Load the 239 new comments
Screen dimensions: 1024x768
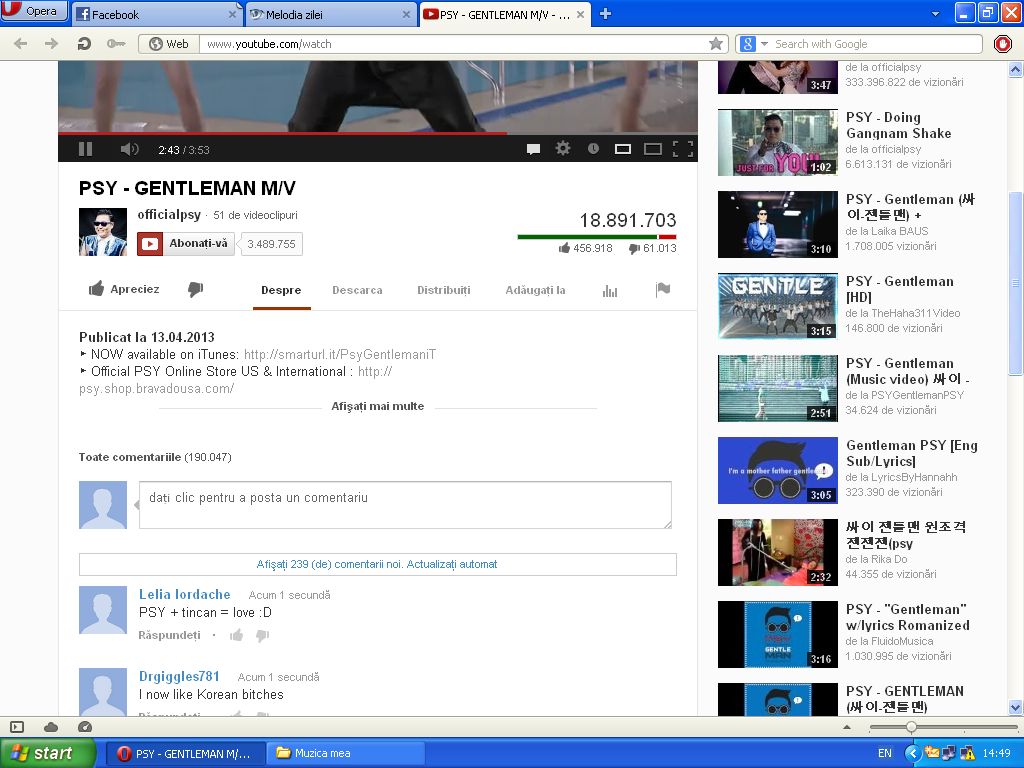point(377,564)
